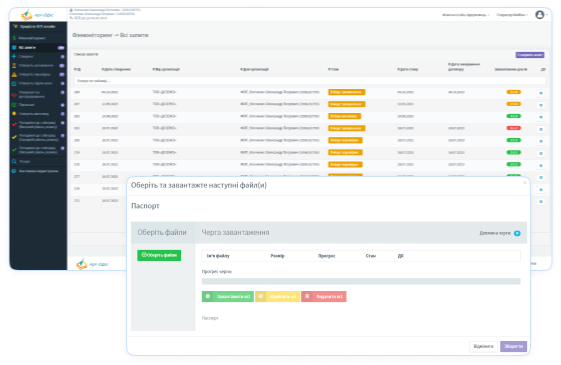
Task: Focus the table search input field
Action: click(x=310, y=81)
